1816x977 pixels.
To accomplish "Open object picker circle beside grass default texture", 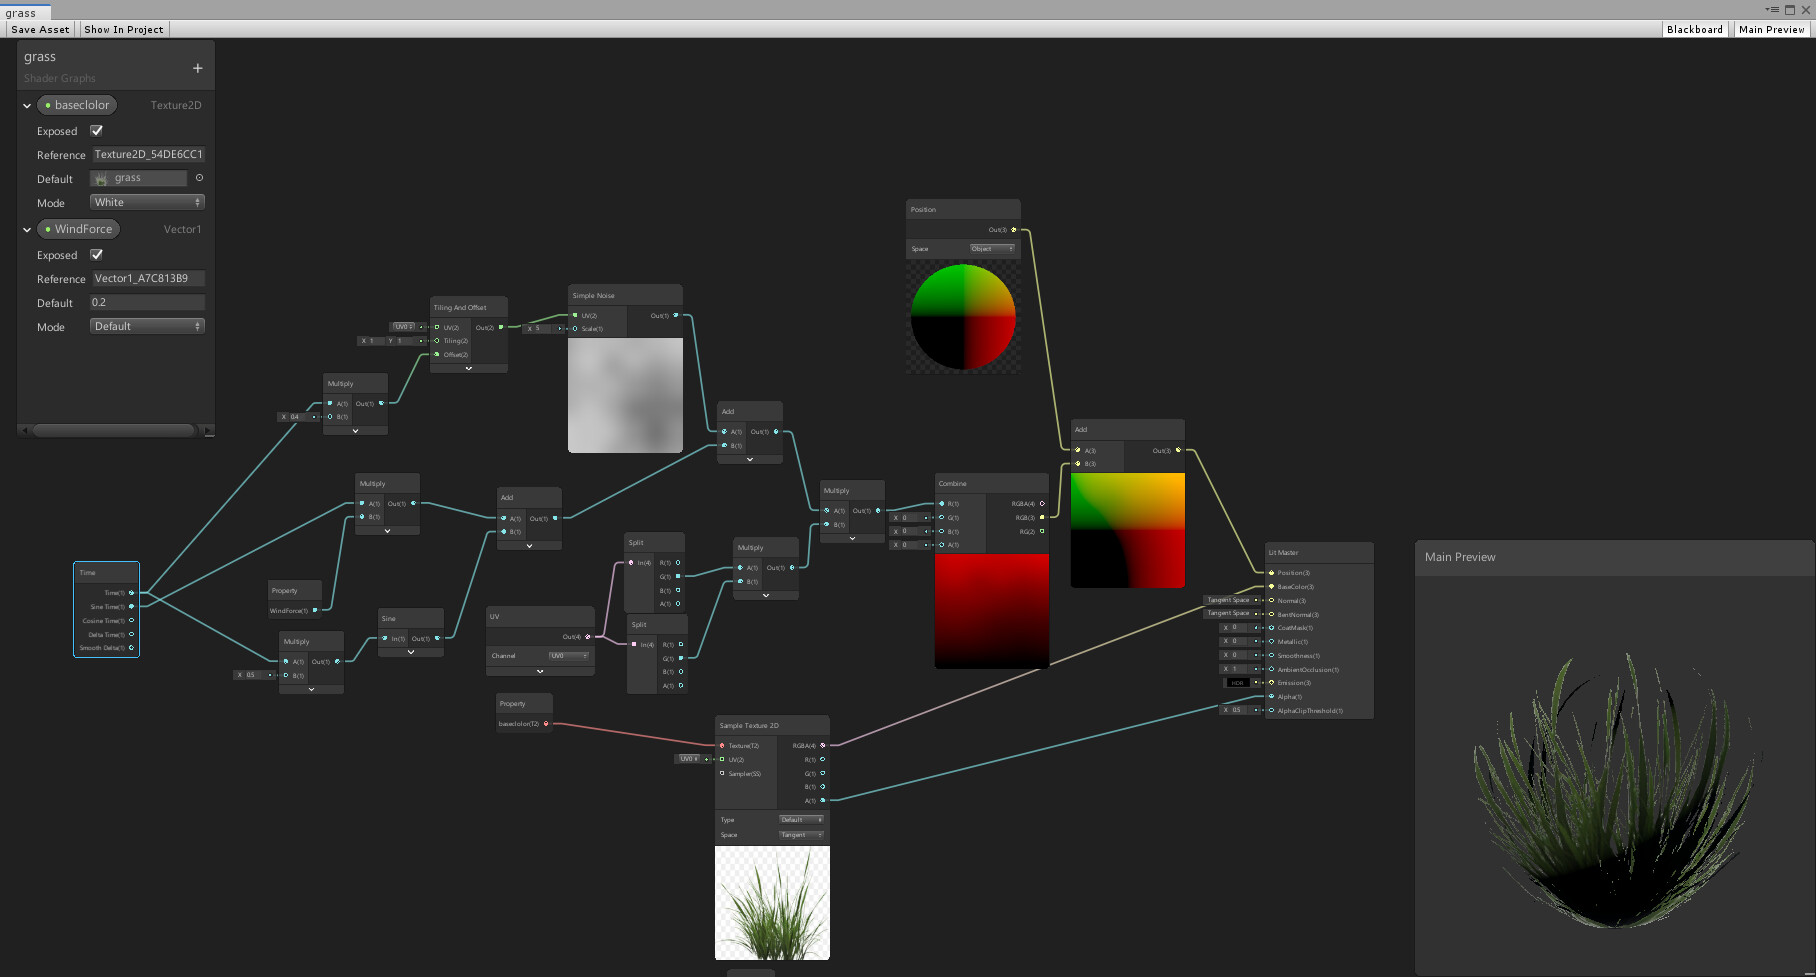I will 199,178.
